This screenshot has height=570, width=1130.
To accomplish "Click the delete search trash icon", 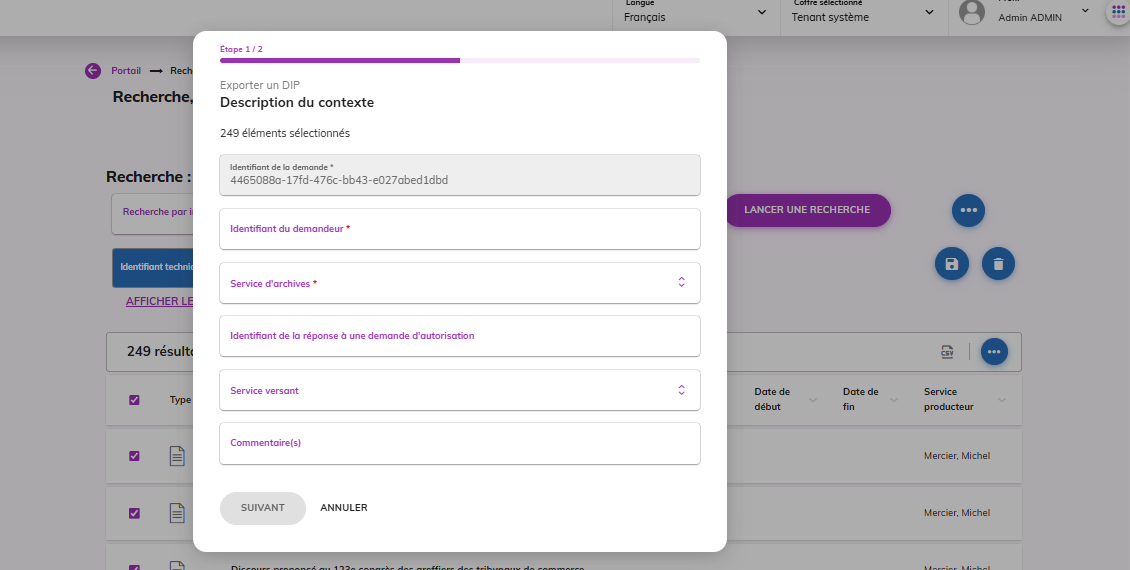I will [x=998, y=264].
